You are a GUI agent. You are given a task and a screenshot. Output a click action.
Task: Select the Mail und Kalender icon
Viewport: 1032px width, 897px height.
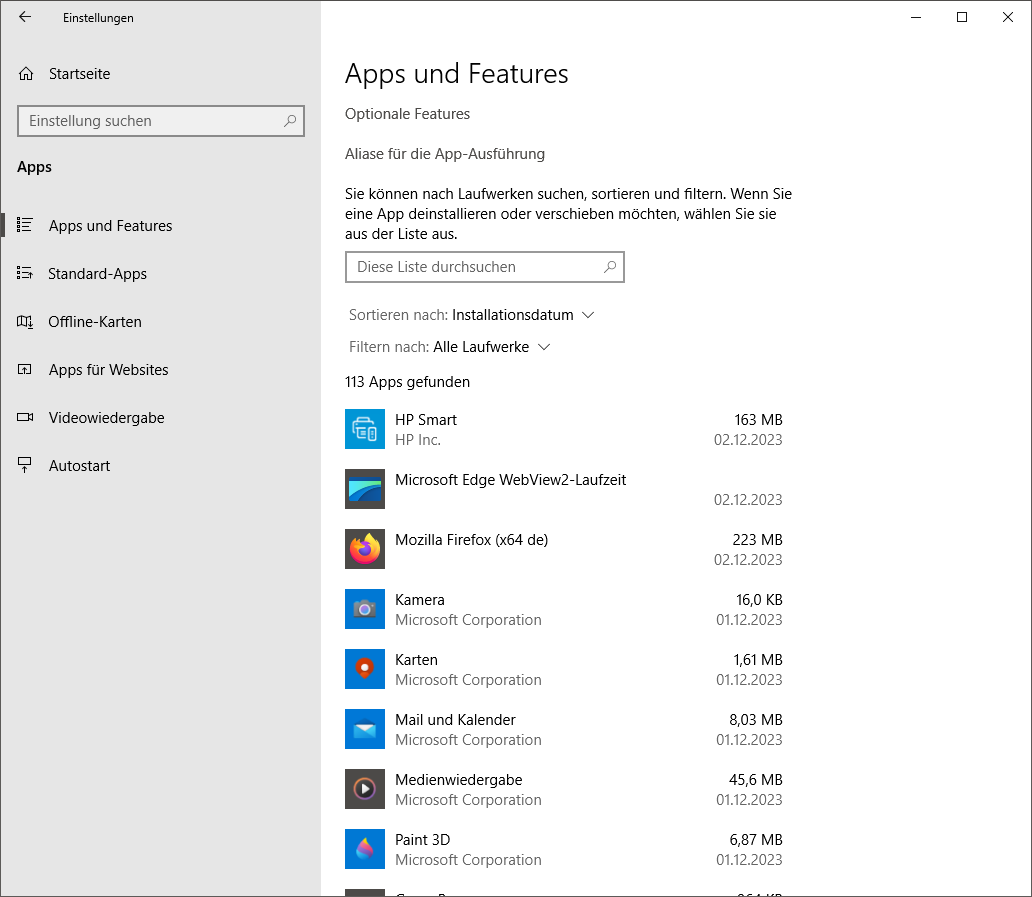click(x=365, y=729)
